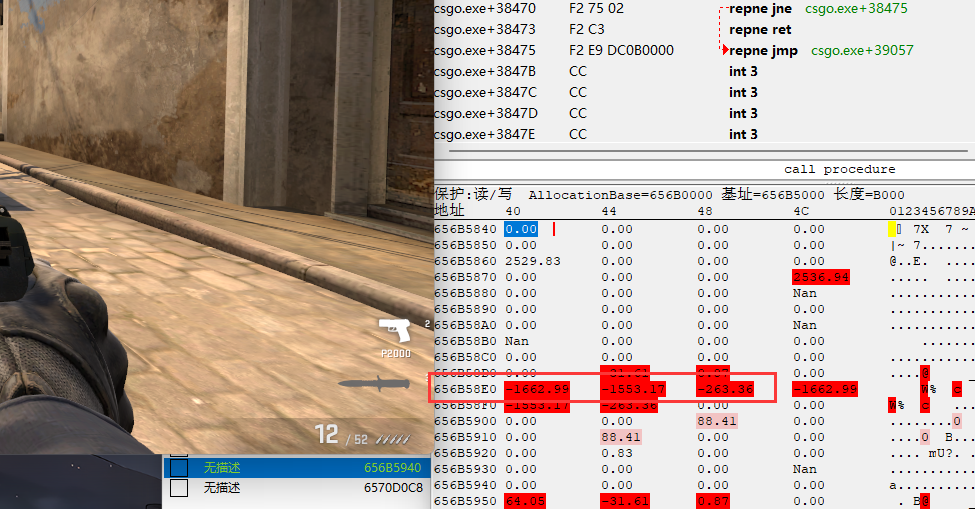Select disassembler row csgo.exe+38473

point(485,29)
